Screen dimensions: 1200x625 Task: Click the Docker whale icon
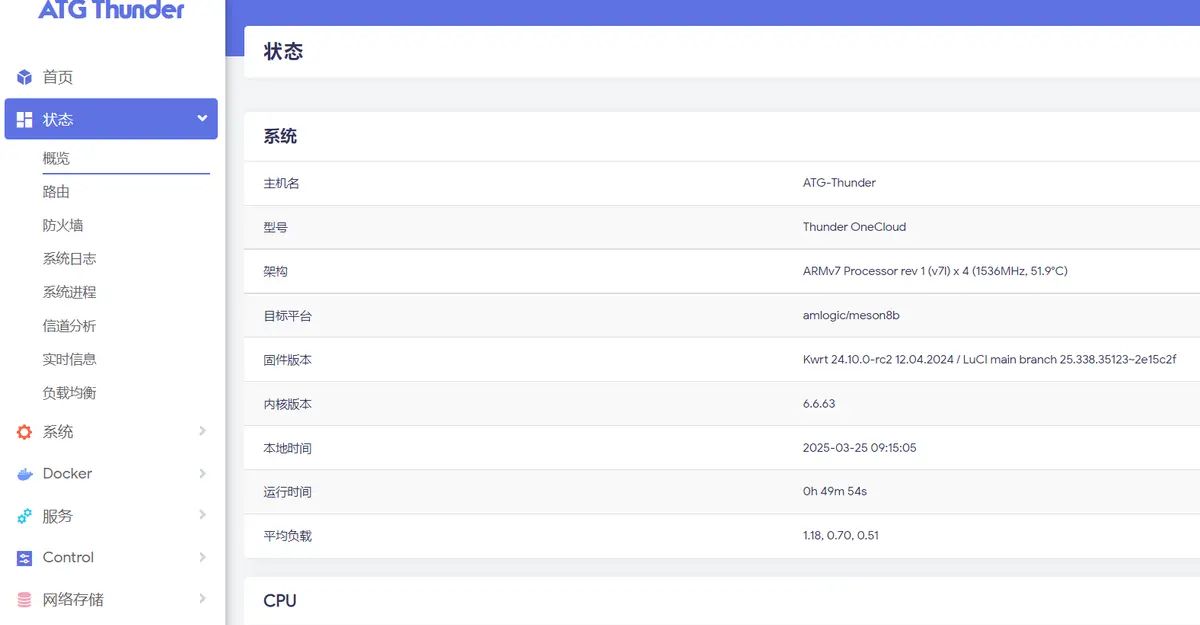(x=25, y=474)
